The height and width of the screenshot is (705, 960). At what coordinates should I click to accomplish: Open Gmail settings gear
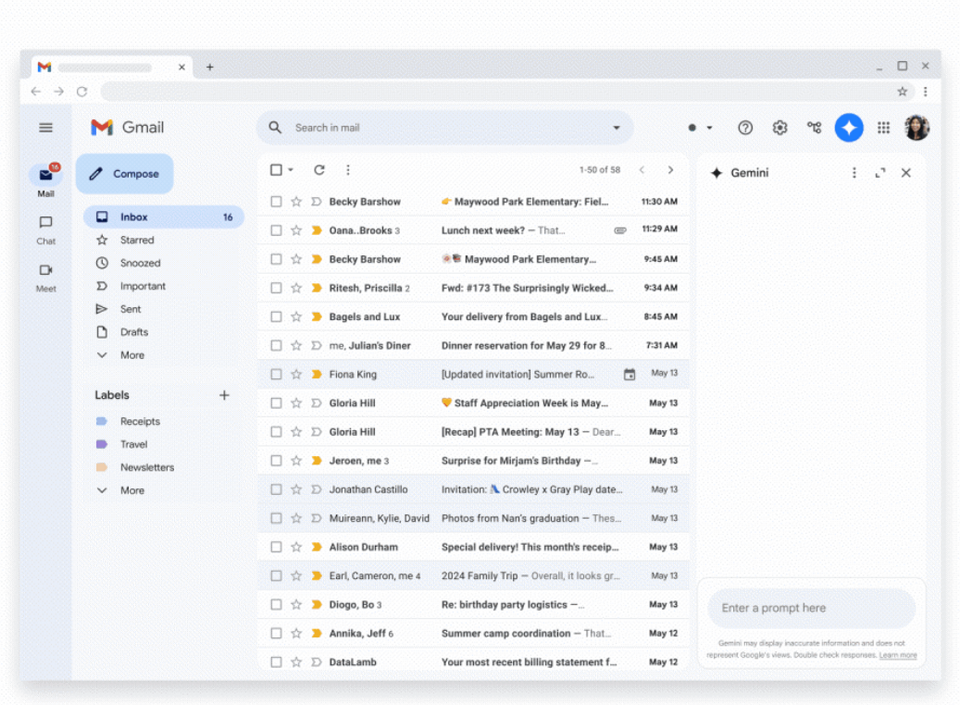click(780, 128)
